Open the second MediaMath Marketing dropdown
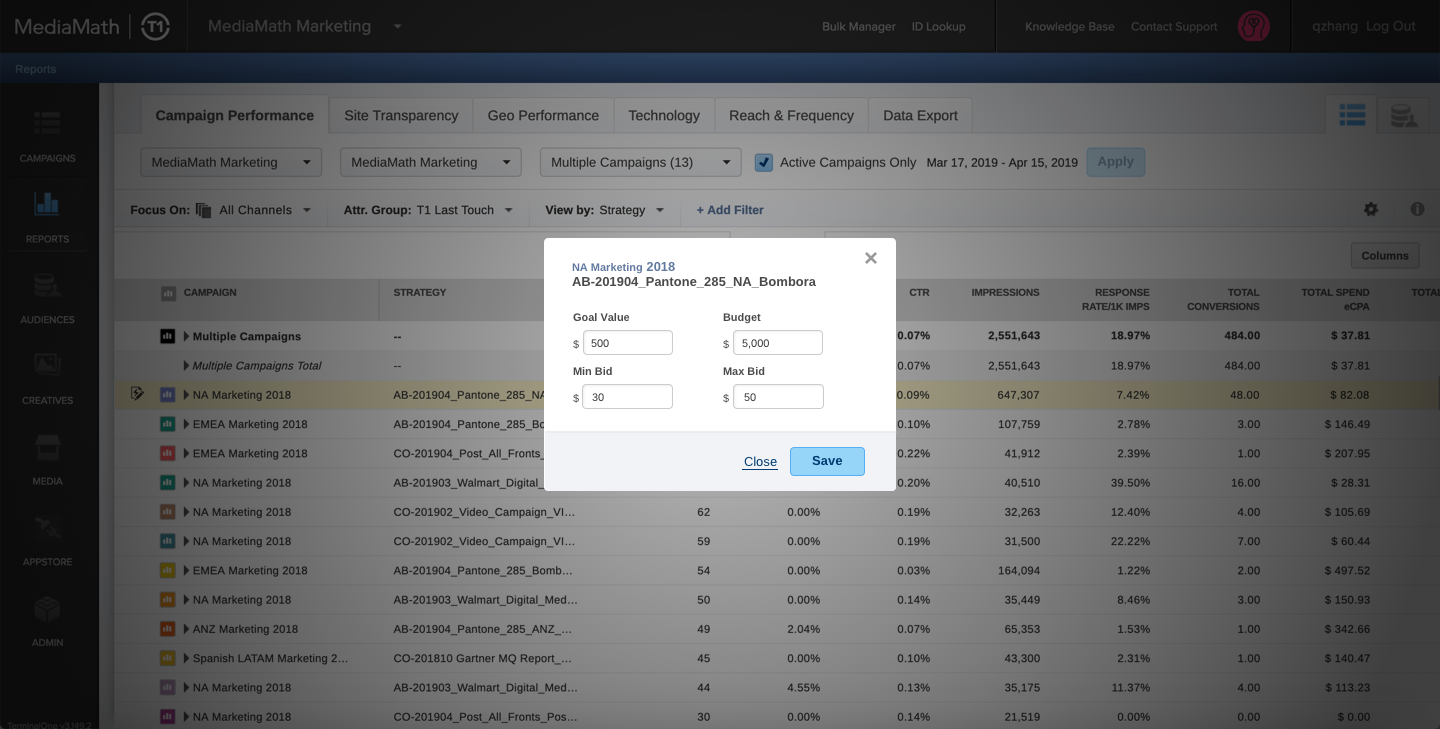 [x=431, y=162]
